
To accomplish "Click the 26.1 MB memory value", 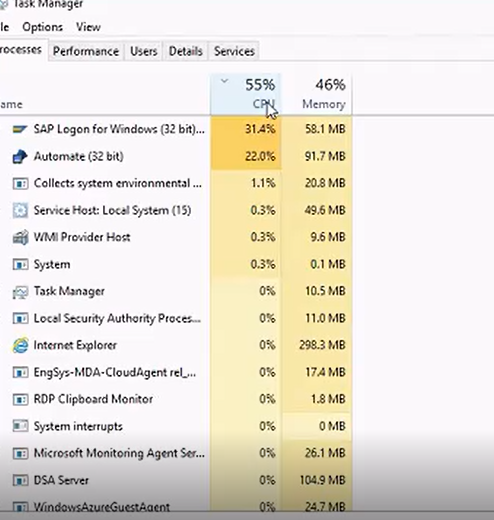I will pyautogui.click(x=325, y=453).
